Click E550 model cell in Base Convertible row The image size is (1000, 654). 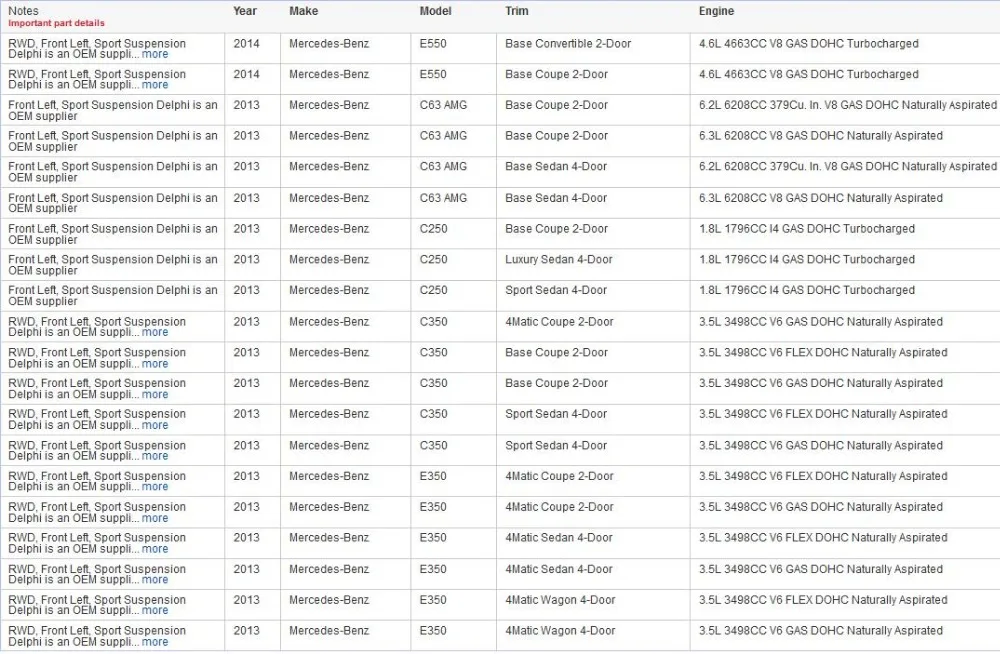click(433, 43)
